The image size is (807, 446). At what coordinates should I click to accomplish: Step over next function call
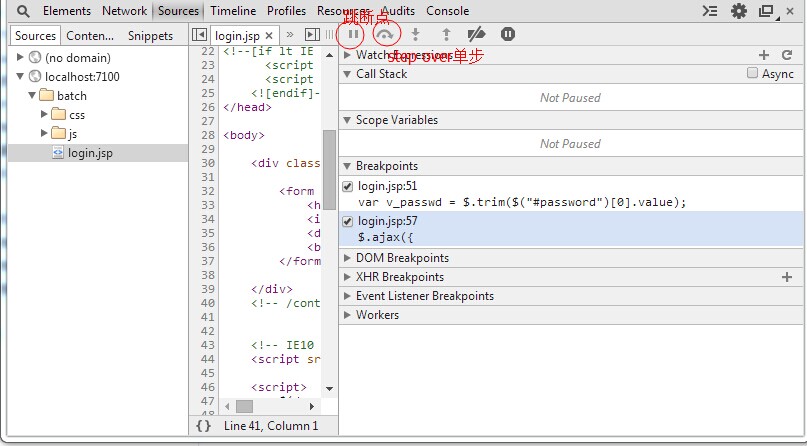pyautogui.click(x=385, y=34)
